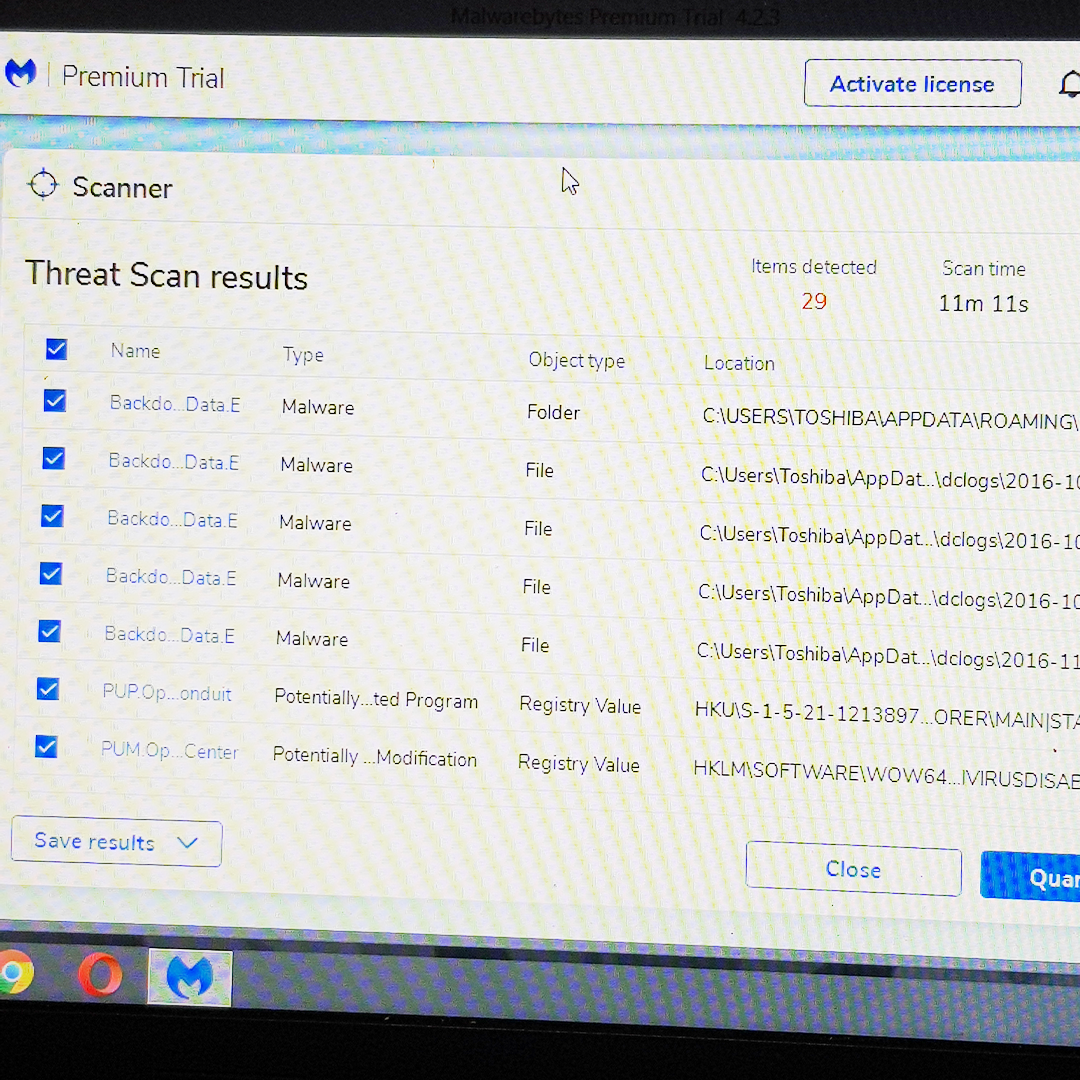Click Activate license
This screenshot has height=1080, width=1080.
911,83
